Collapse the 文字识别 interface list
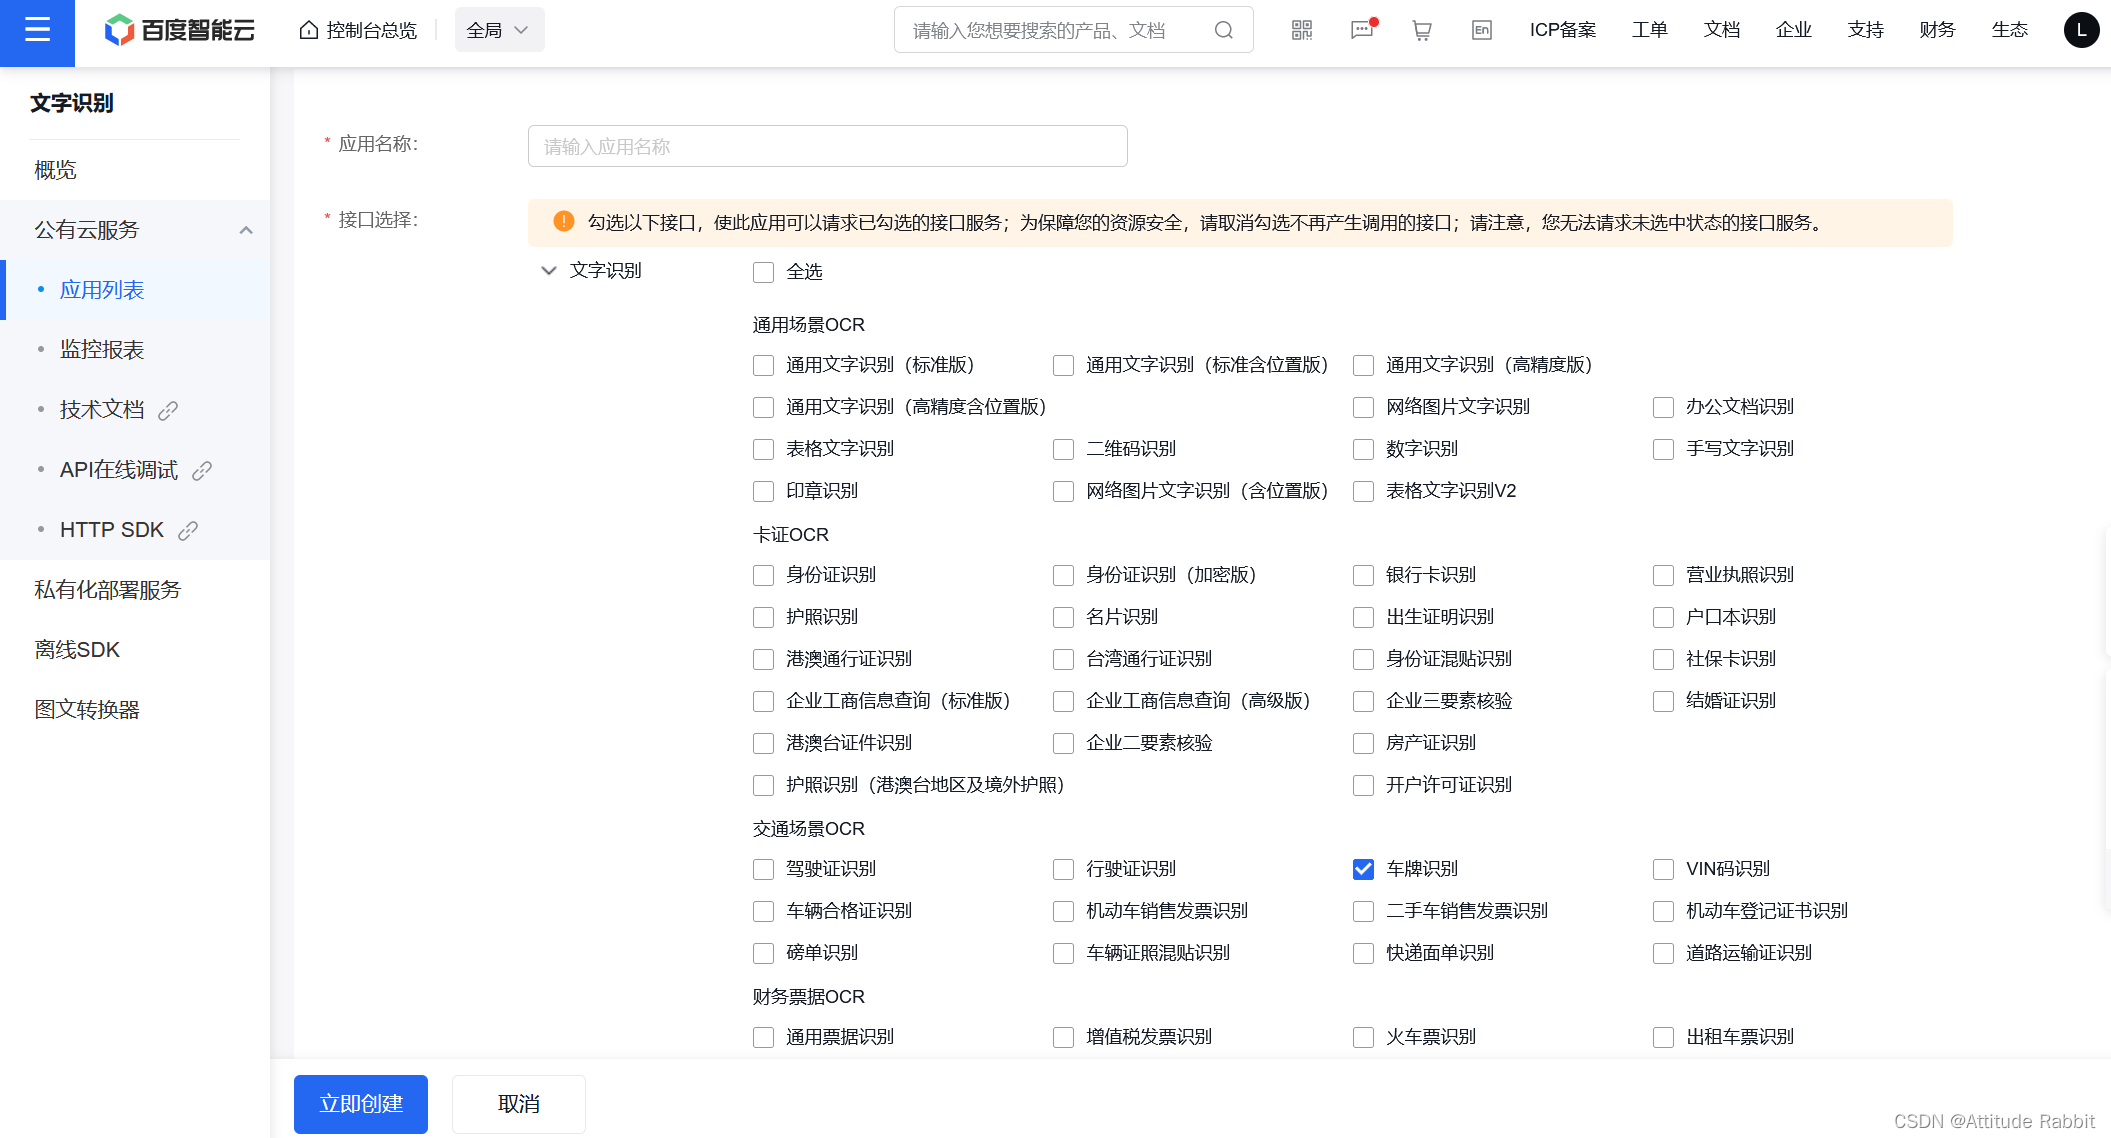2111x1138 pixels. coord(548,270)
